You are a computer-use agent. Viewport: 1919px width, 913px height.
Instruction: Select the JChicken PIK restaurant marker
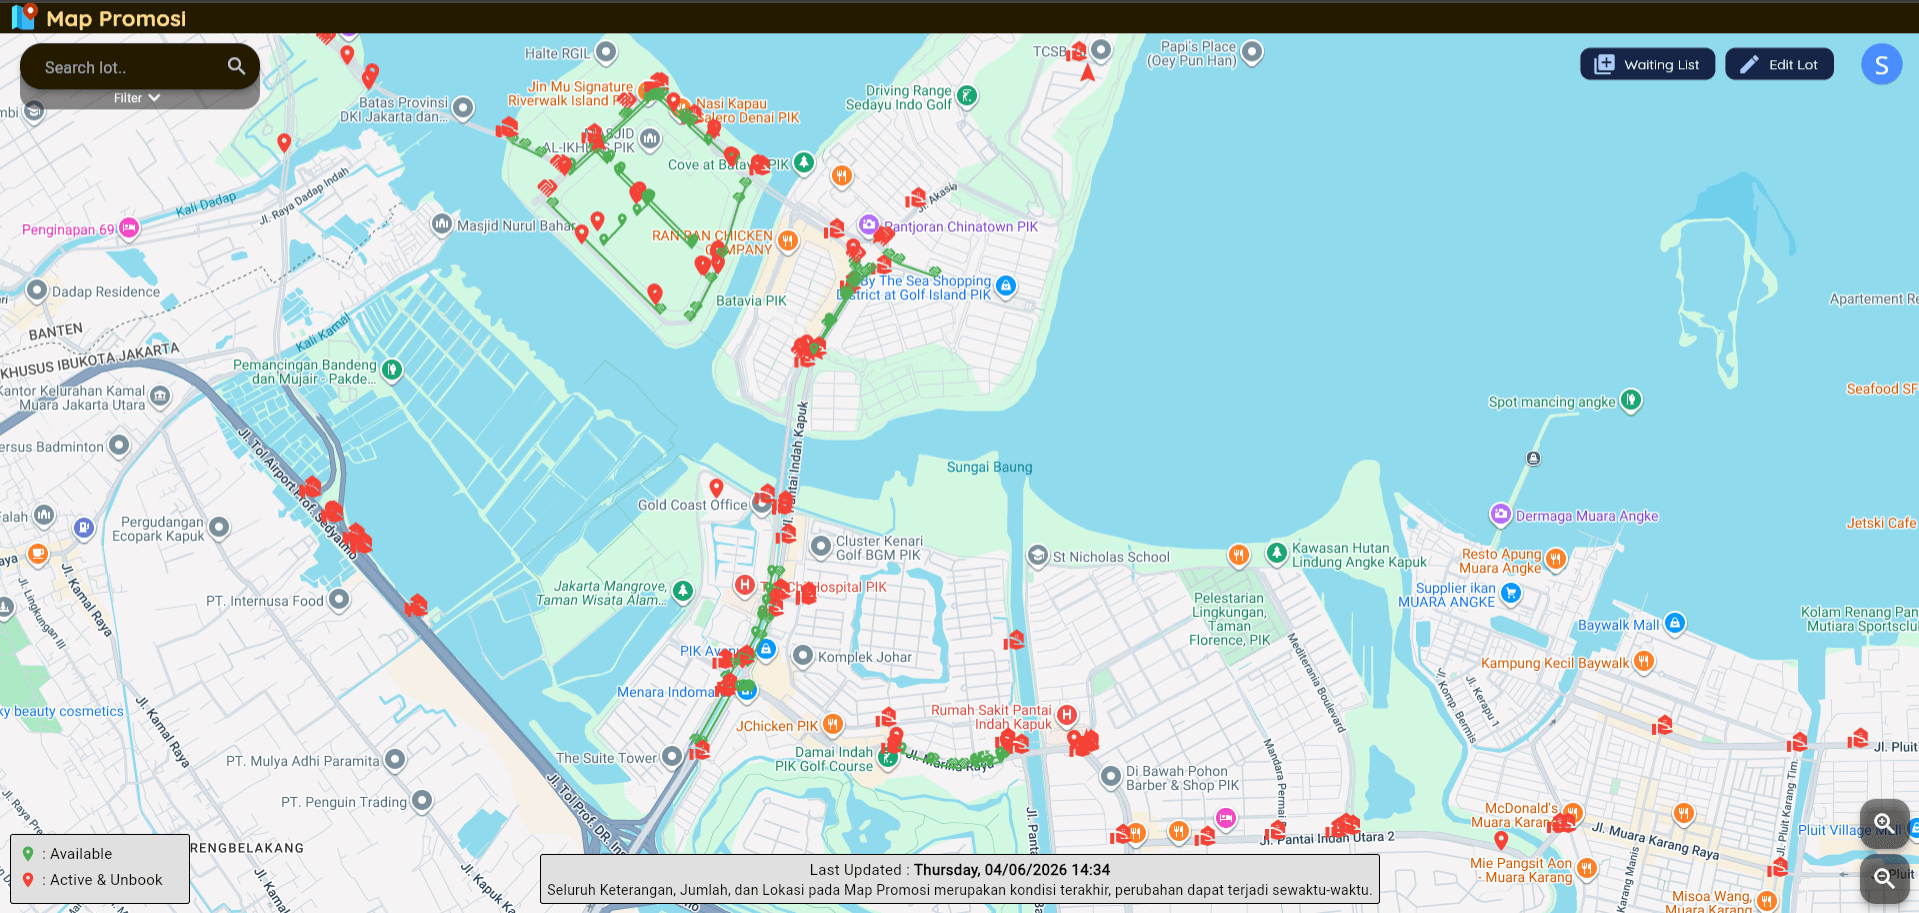pyautogui.click(x=833, y=724)
